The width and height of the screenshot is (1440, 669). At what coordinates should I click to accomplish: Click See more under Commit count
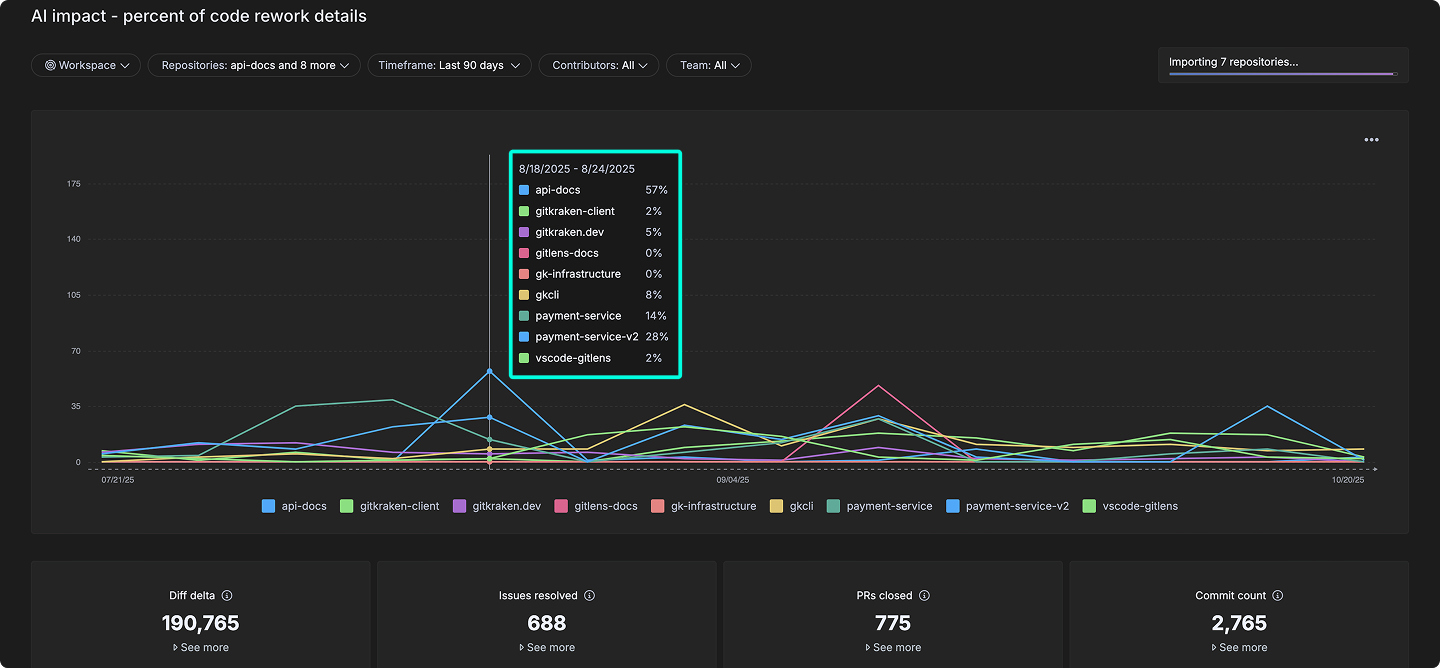tap(1239, 647)
